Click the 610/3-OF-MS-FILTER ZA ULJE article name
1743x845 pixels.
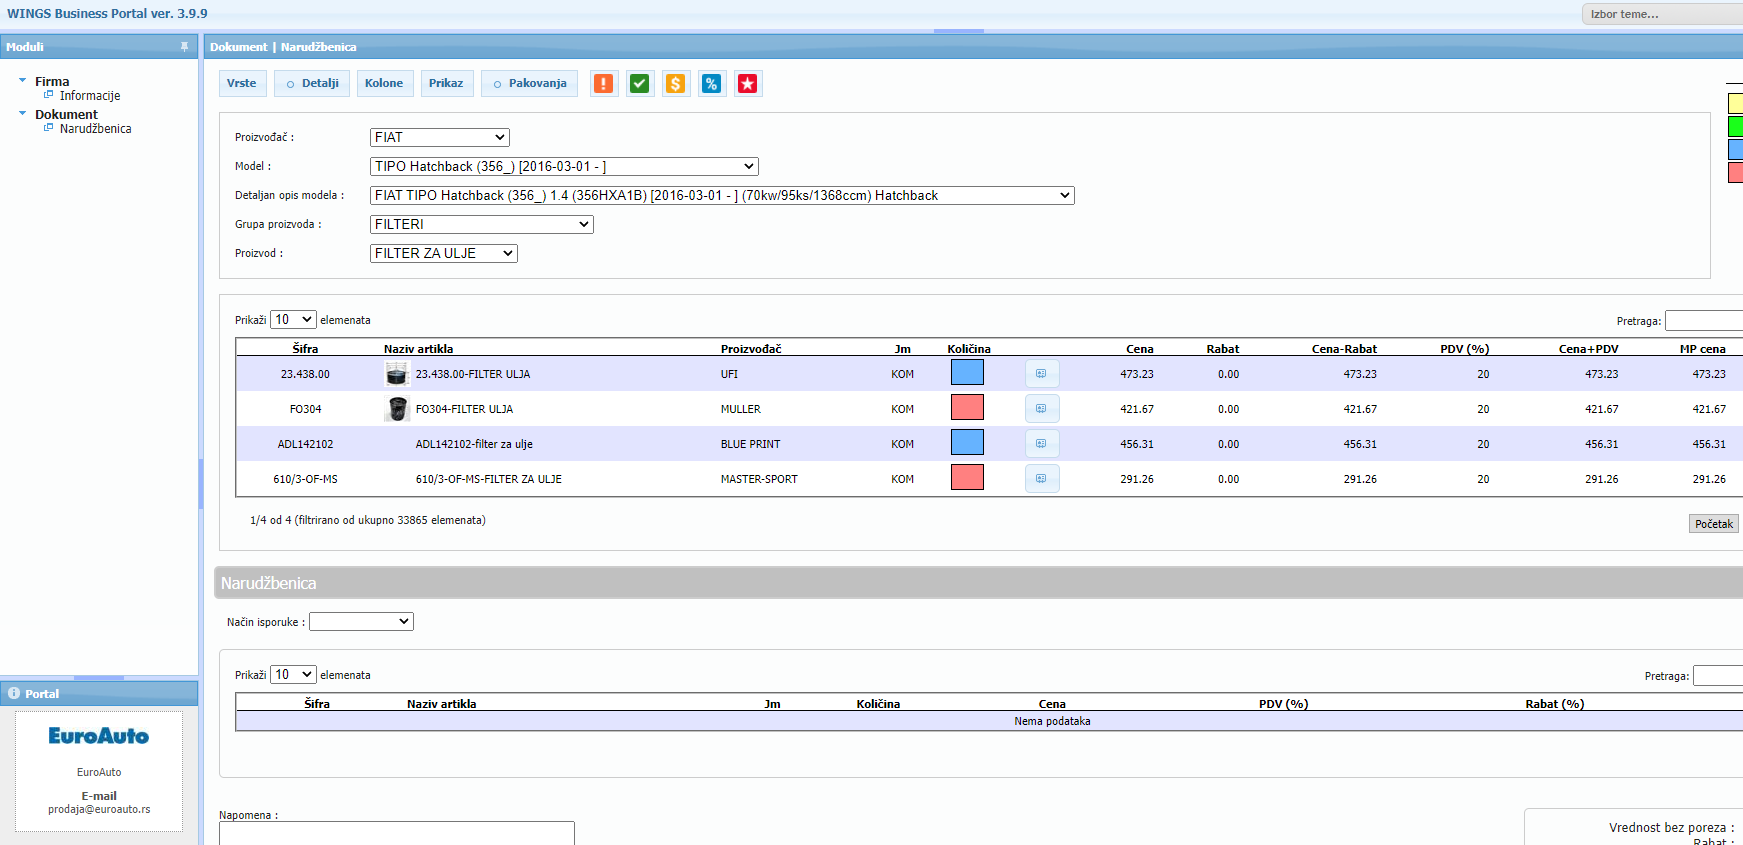point(489,479)
